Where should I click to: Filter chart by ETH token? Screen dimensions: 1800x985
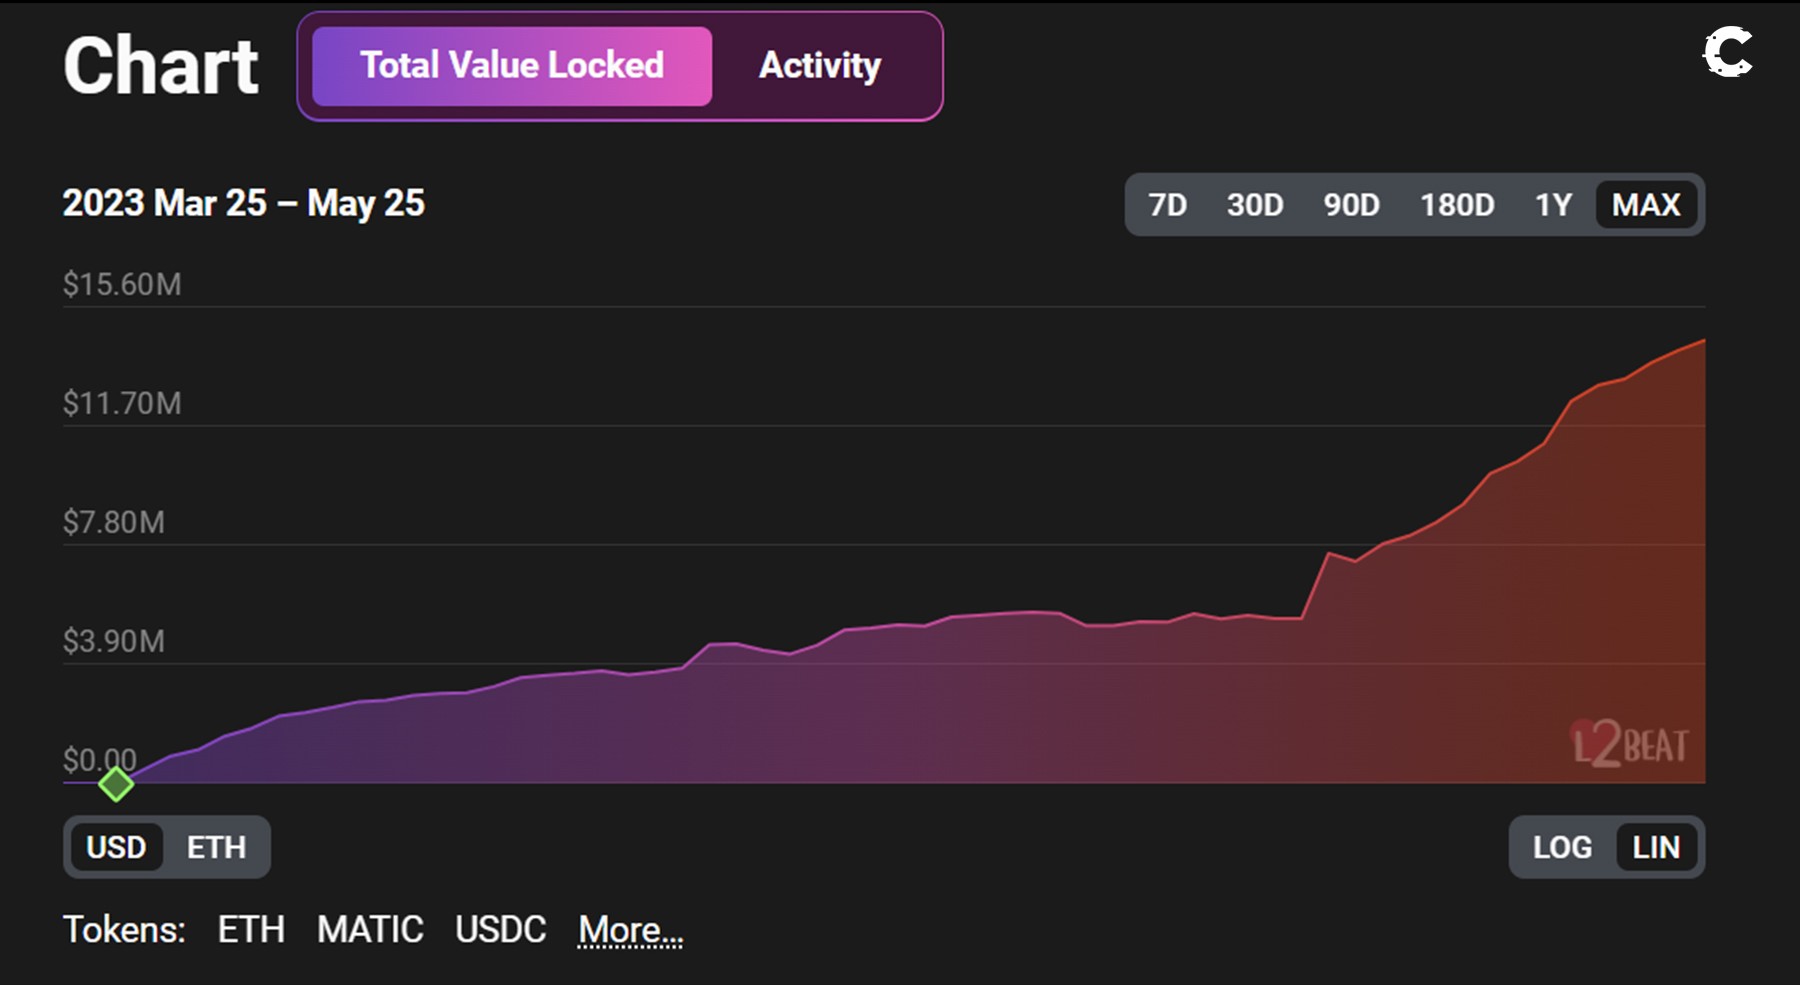[251, 930]
